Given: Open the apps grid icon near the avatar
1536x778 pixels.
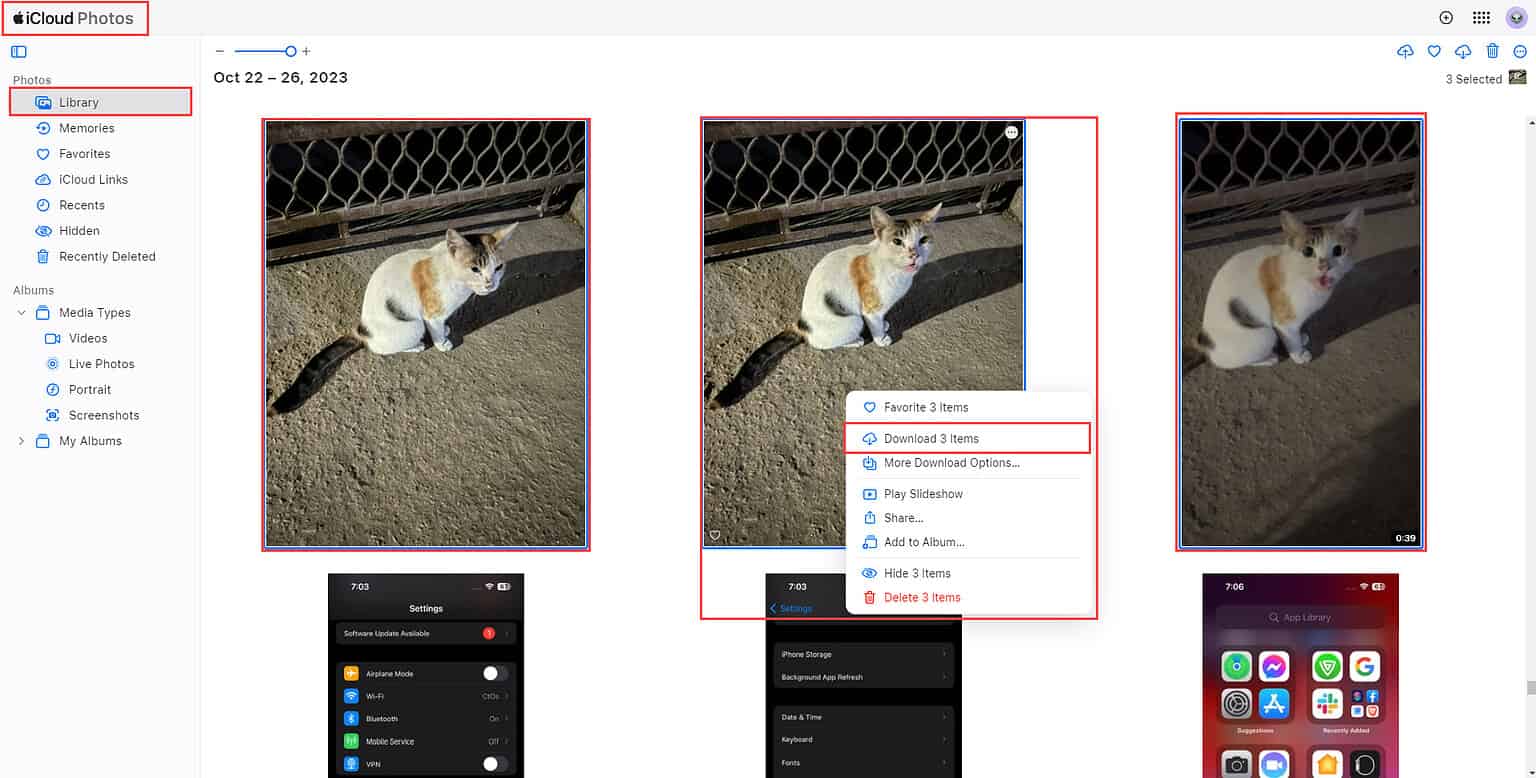Looking at the screenshot, I should [1481, 17].
